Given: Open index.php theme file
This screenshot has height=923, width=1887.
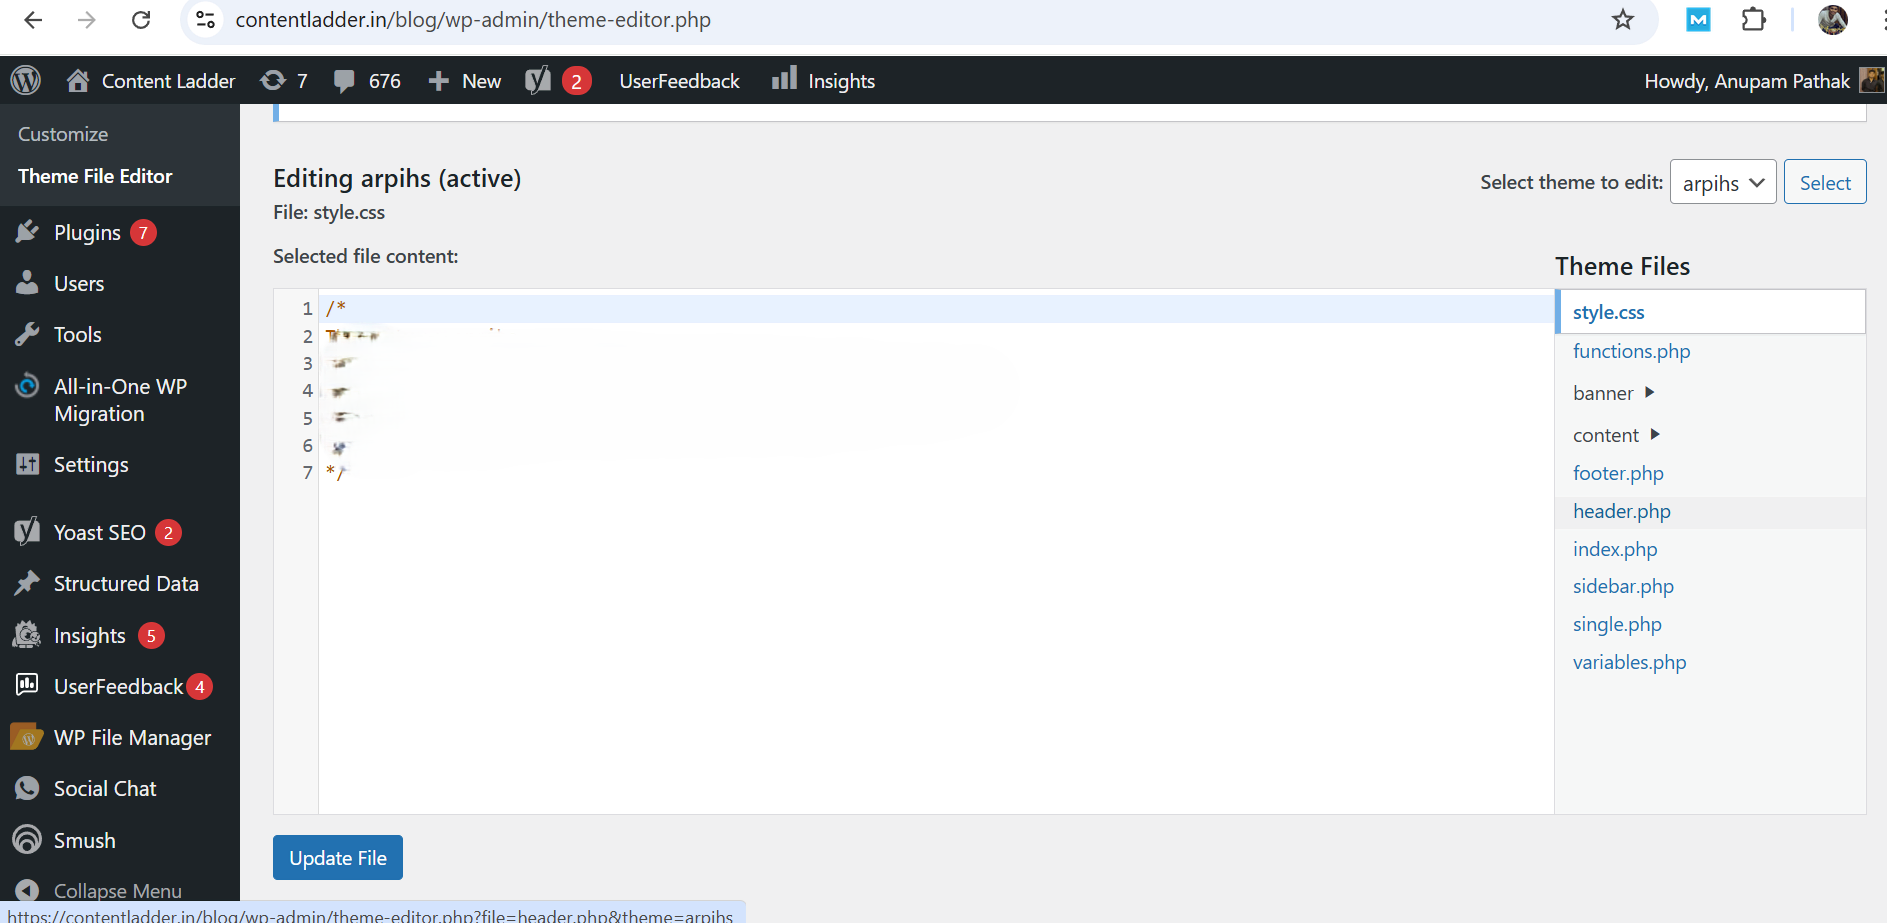Looking at the screenshot, I should coord(1615,549).
